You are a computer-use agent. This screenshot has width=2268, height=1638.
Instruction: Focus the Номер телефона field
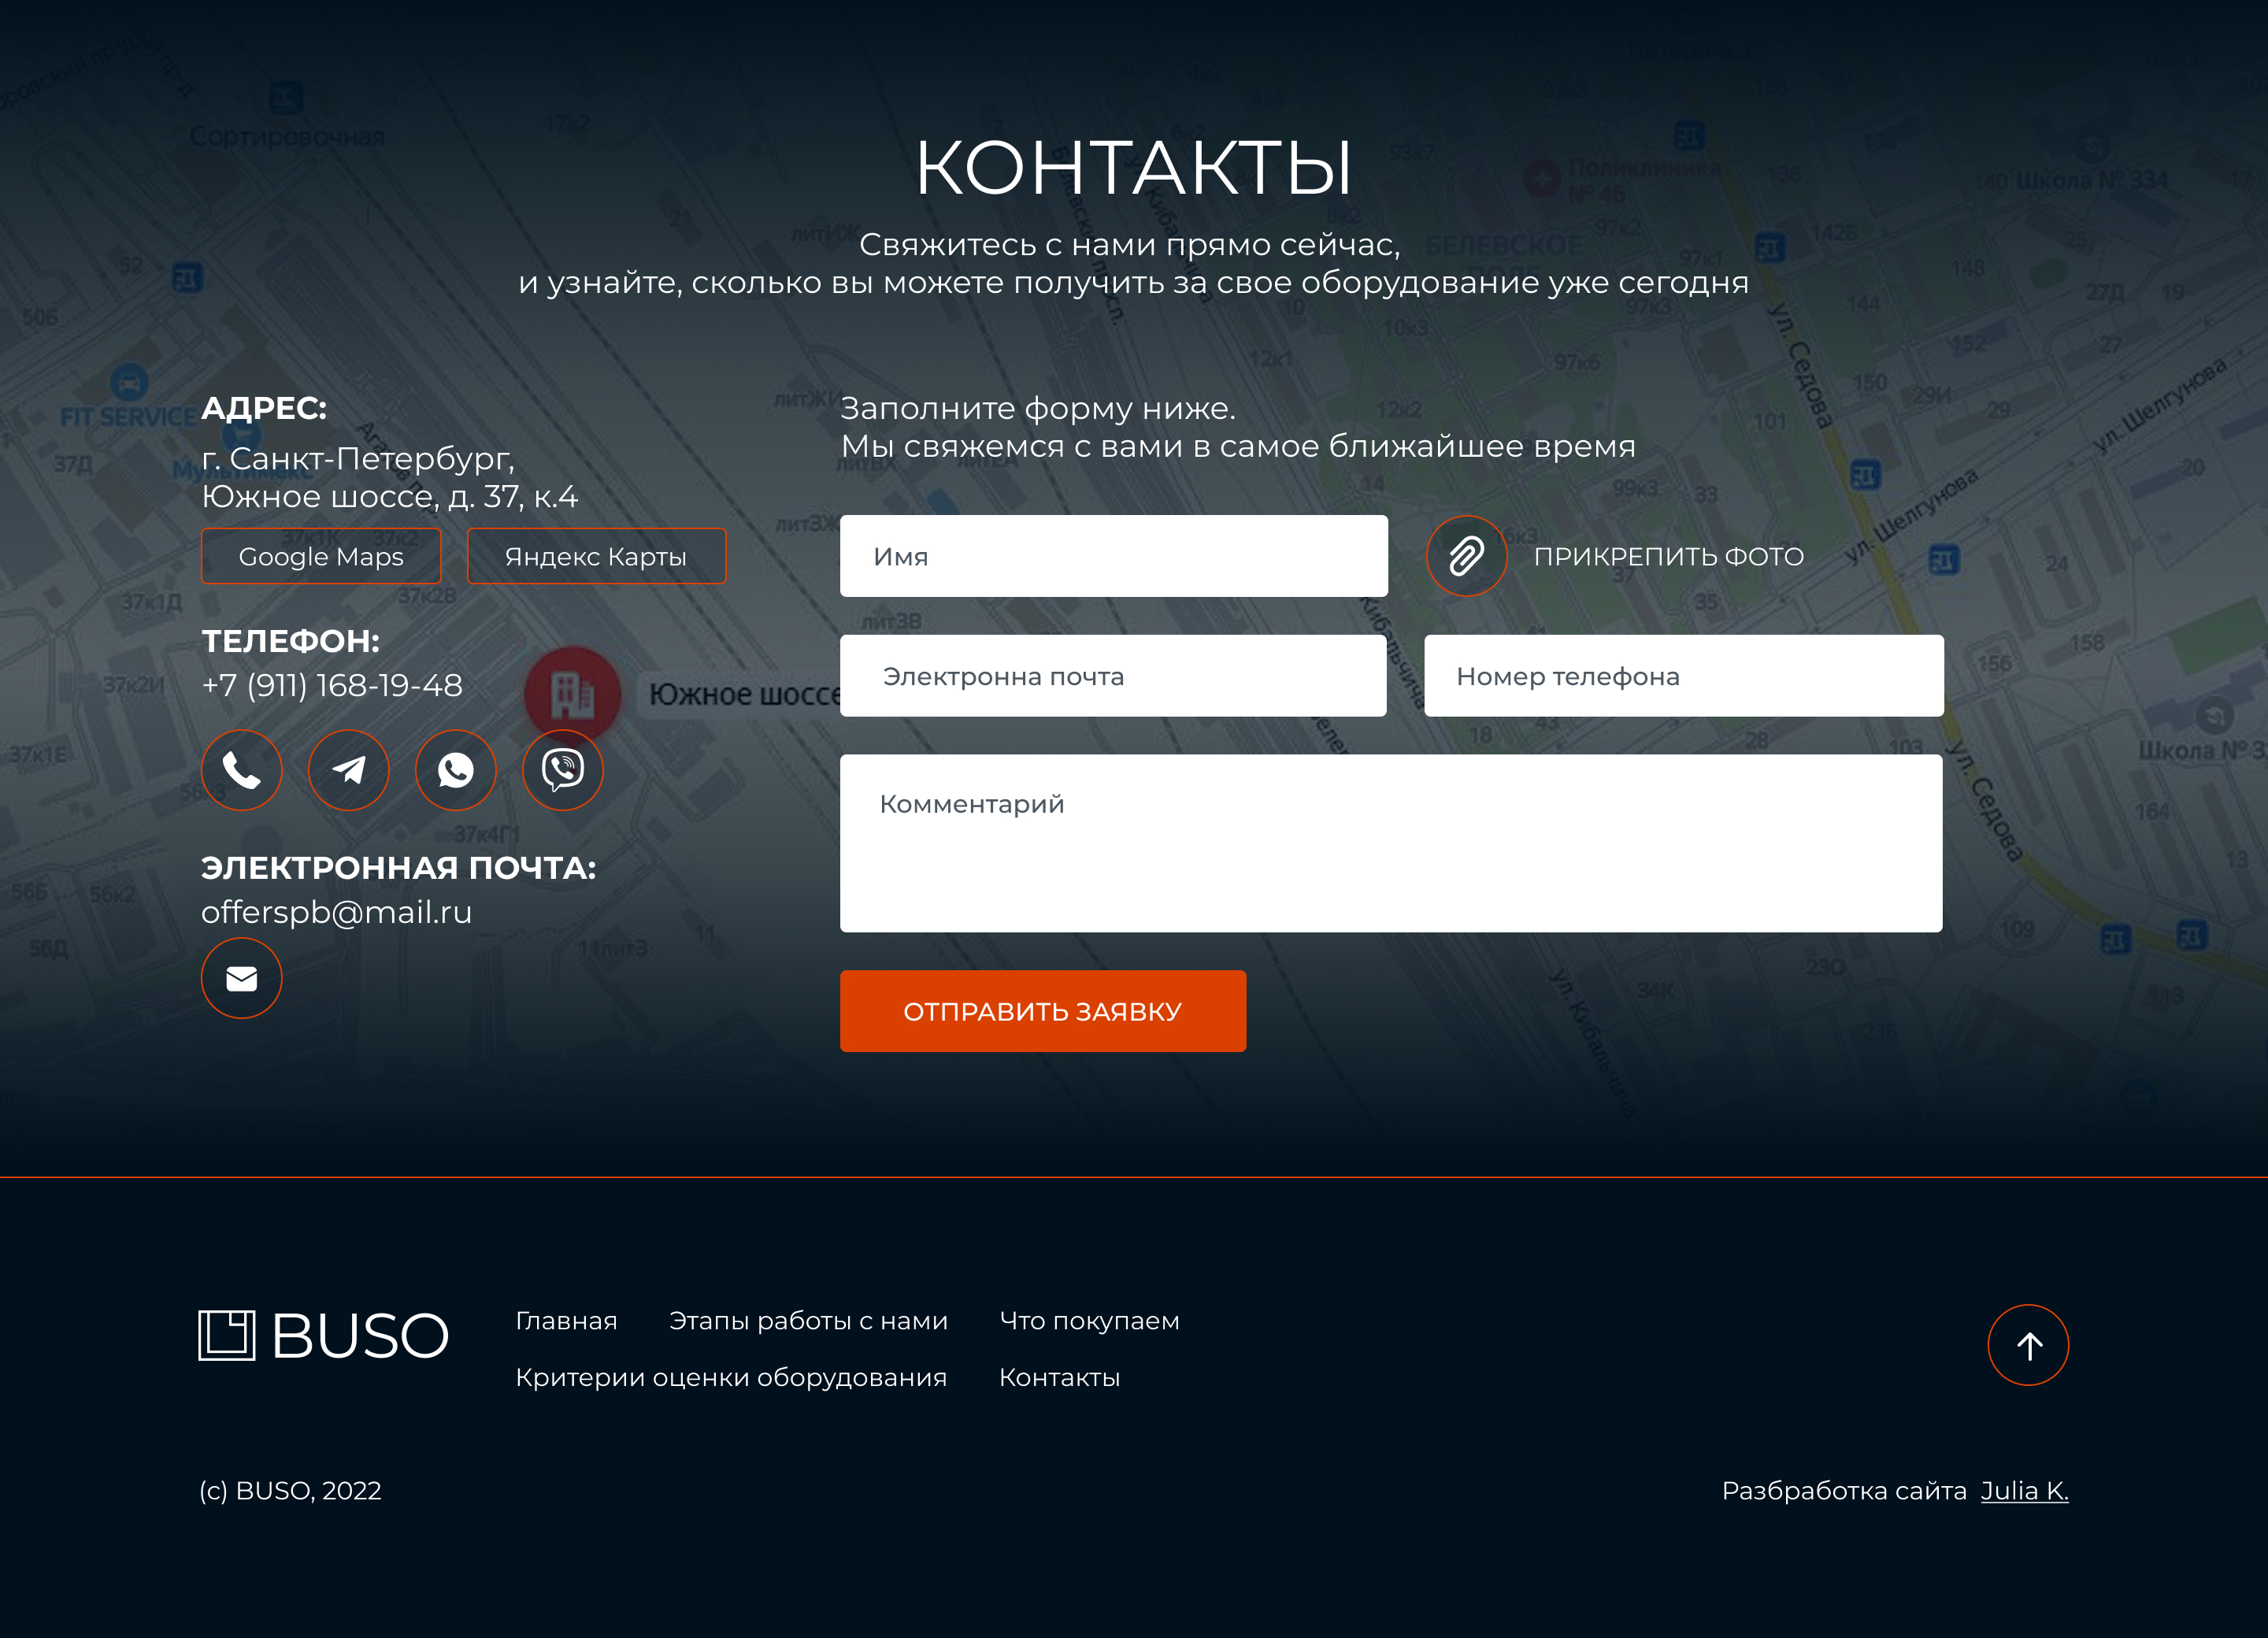1684,676
